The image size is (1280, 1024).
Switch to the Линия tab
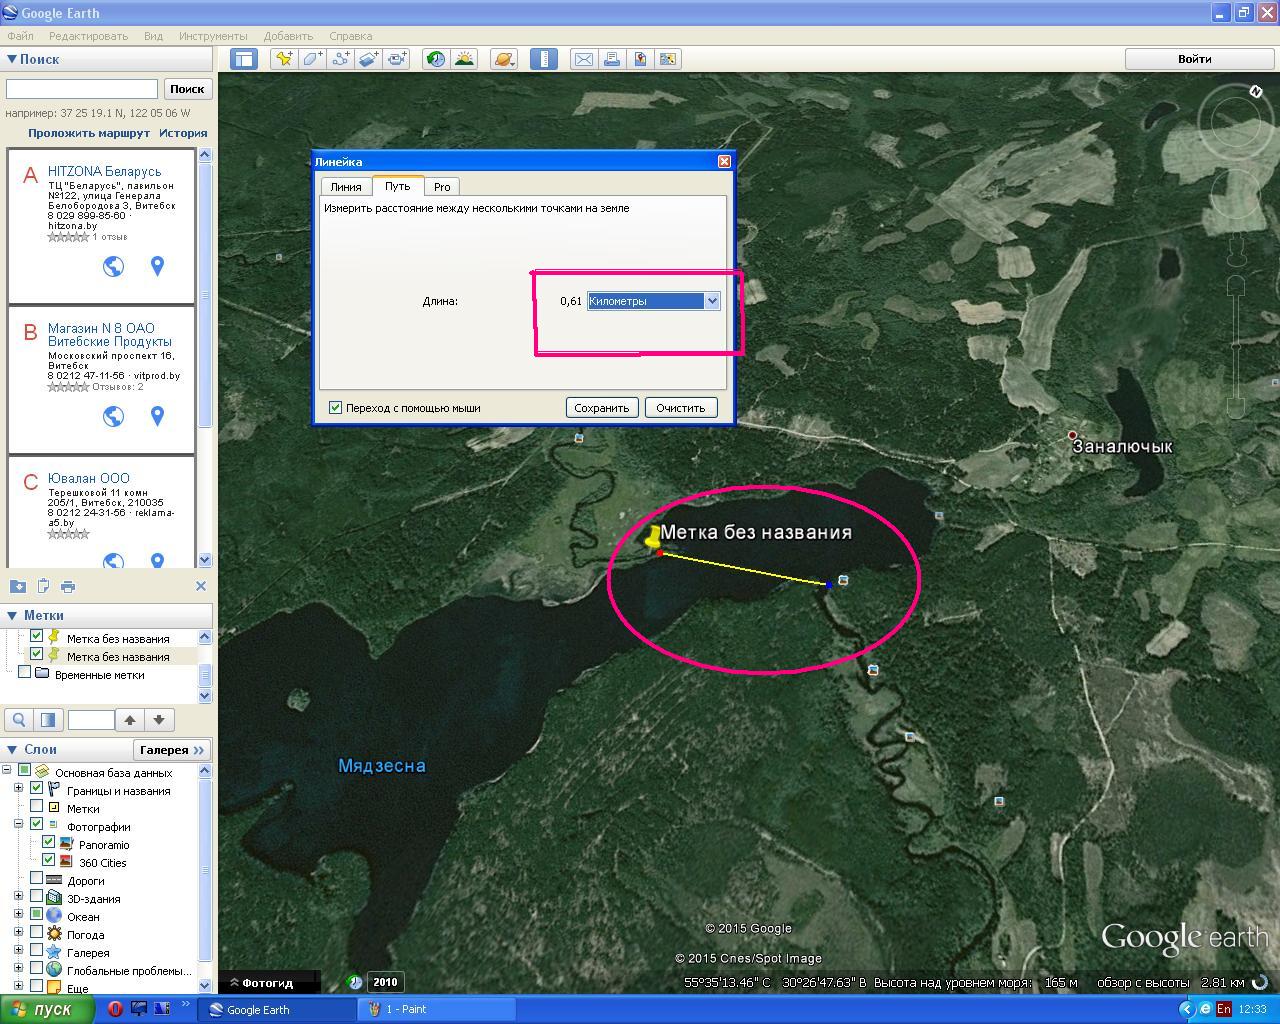pyautogui.click(x=346, y=187)
